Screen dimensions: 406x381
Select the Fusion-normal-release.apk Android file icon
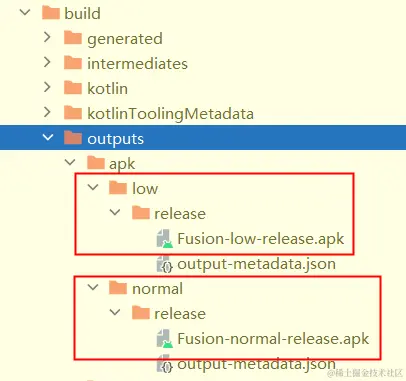(165, 338)
